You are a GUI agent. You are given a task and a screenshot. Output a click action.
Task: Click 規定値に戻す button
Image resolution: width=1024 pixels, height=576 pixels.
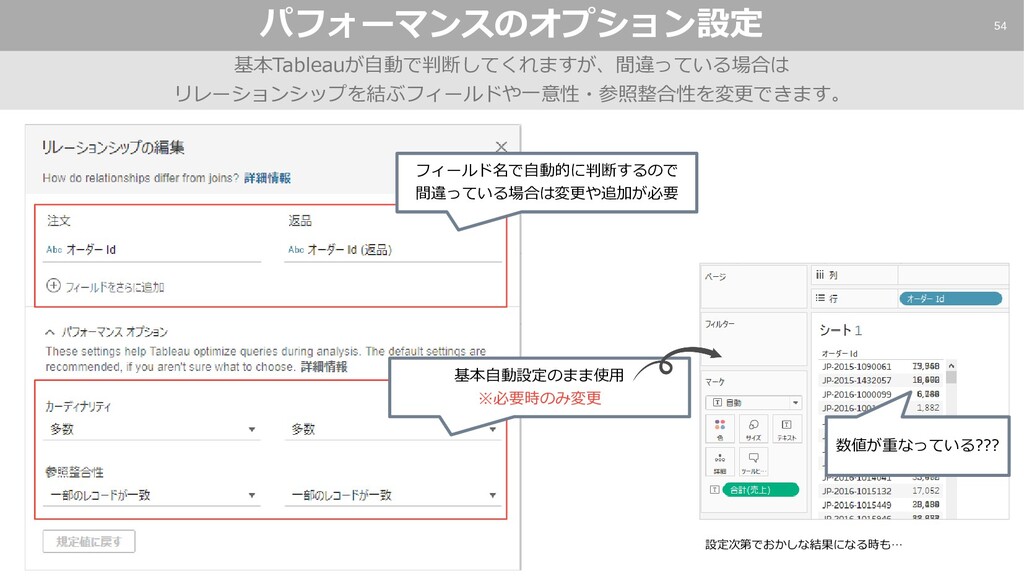89,541
